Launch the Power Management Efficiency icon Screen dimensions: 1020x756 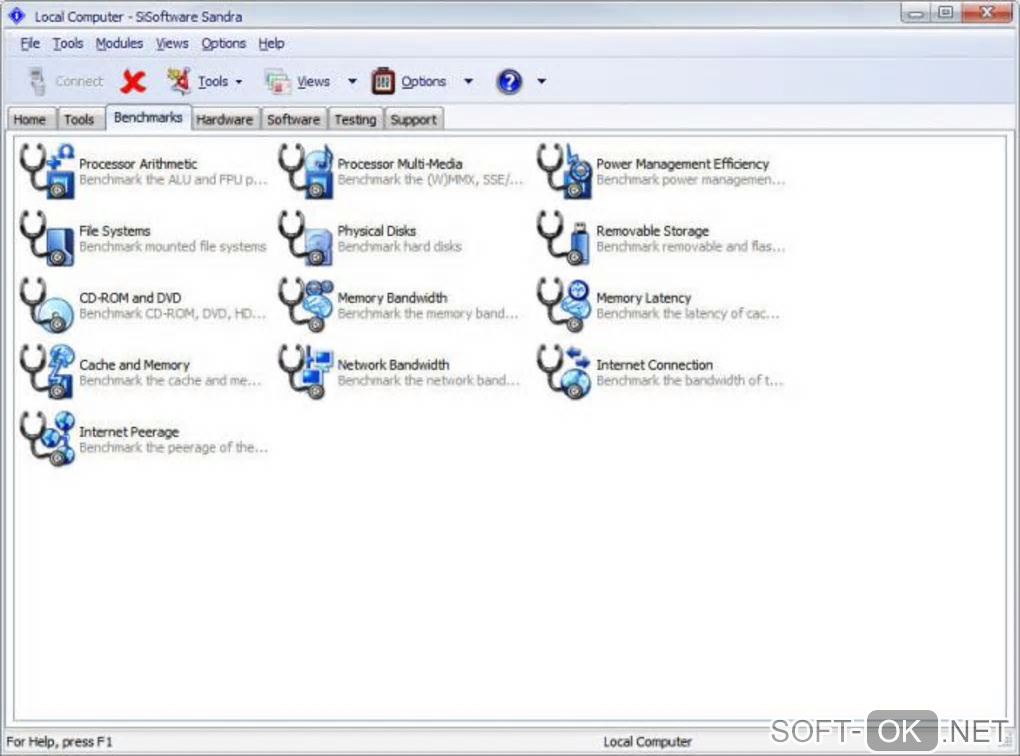565,171
